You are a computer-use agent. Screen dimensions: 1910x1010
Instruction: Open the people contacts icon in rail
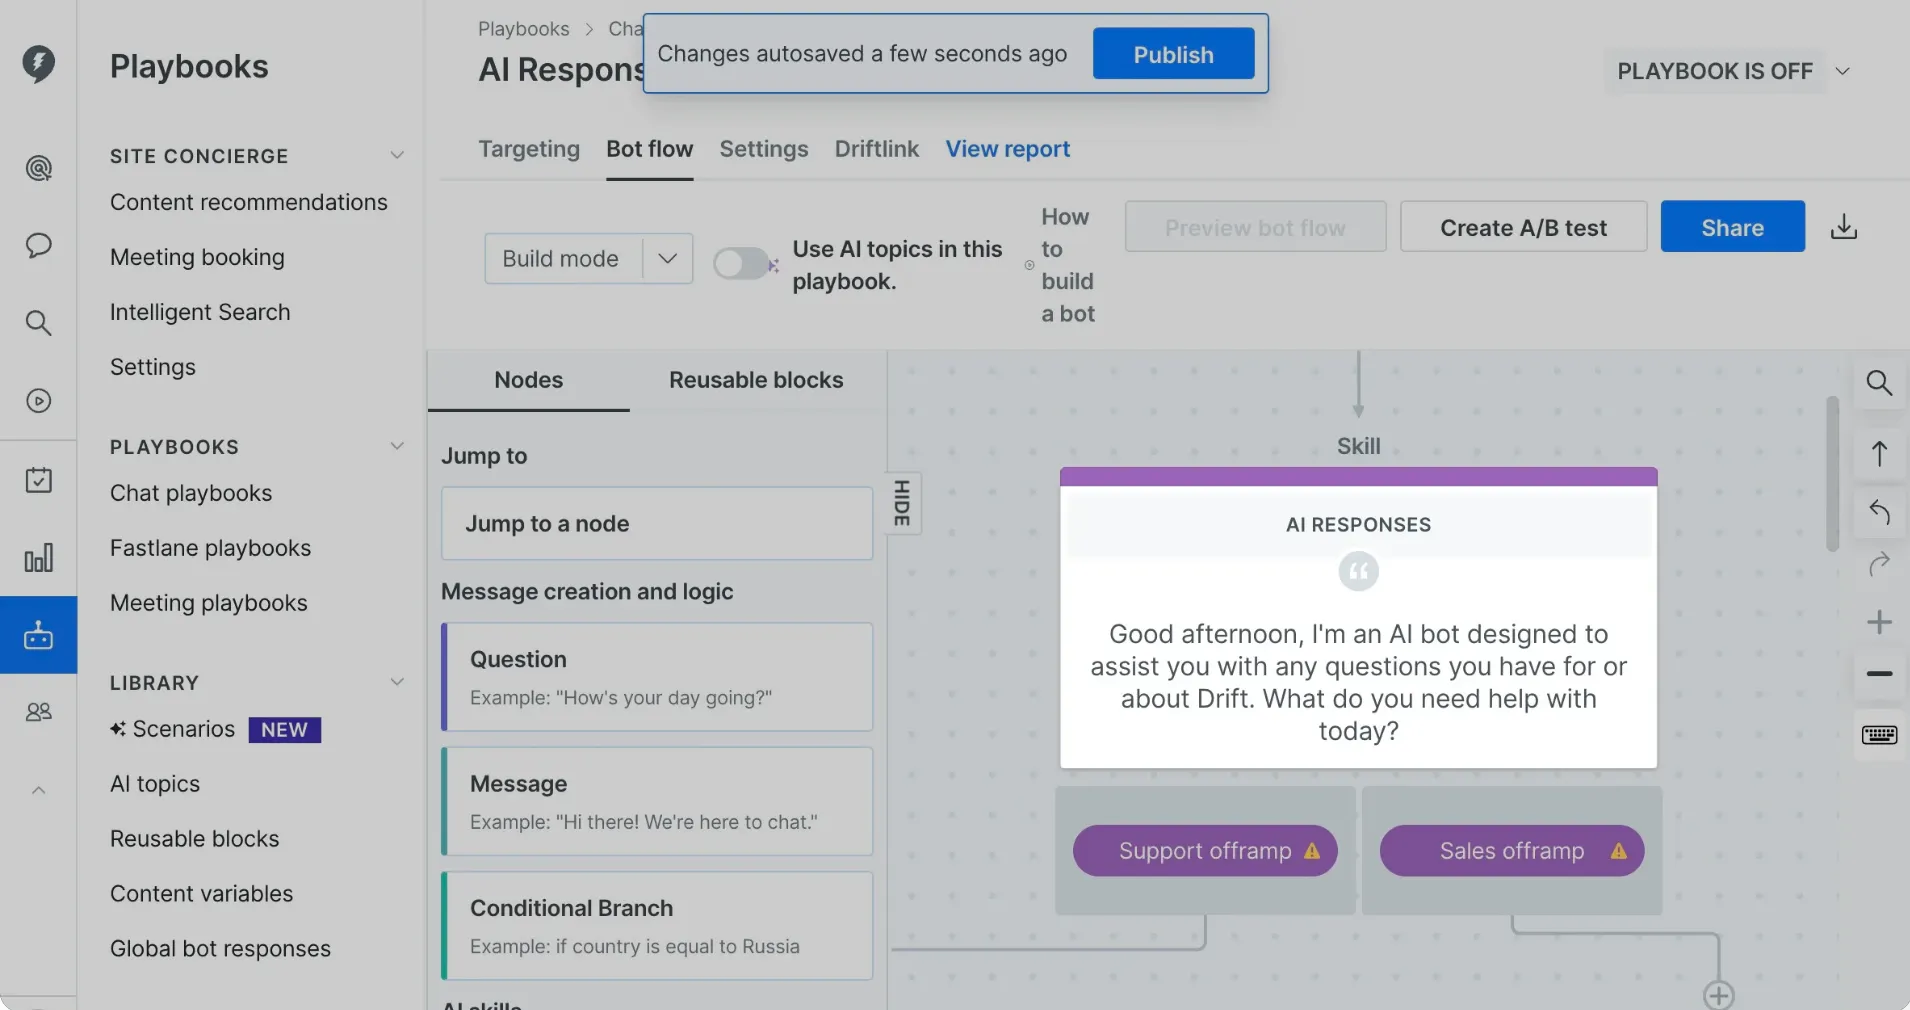[38, 712]
